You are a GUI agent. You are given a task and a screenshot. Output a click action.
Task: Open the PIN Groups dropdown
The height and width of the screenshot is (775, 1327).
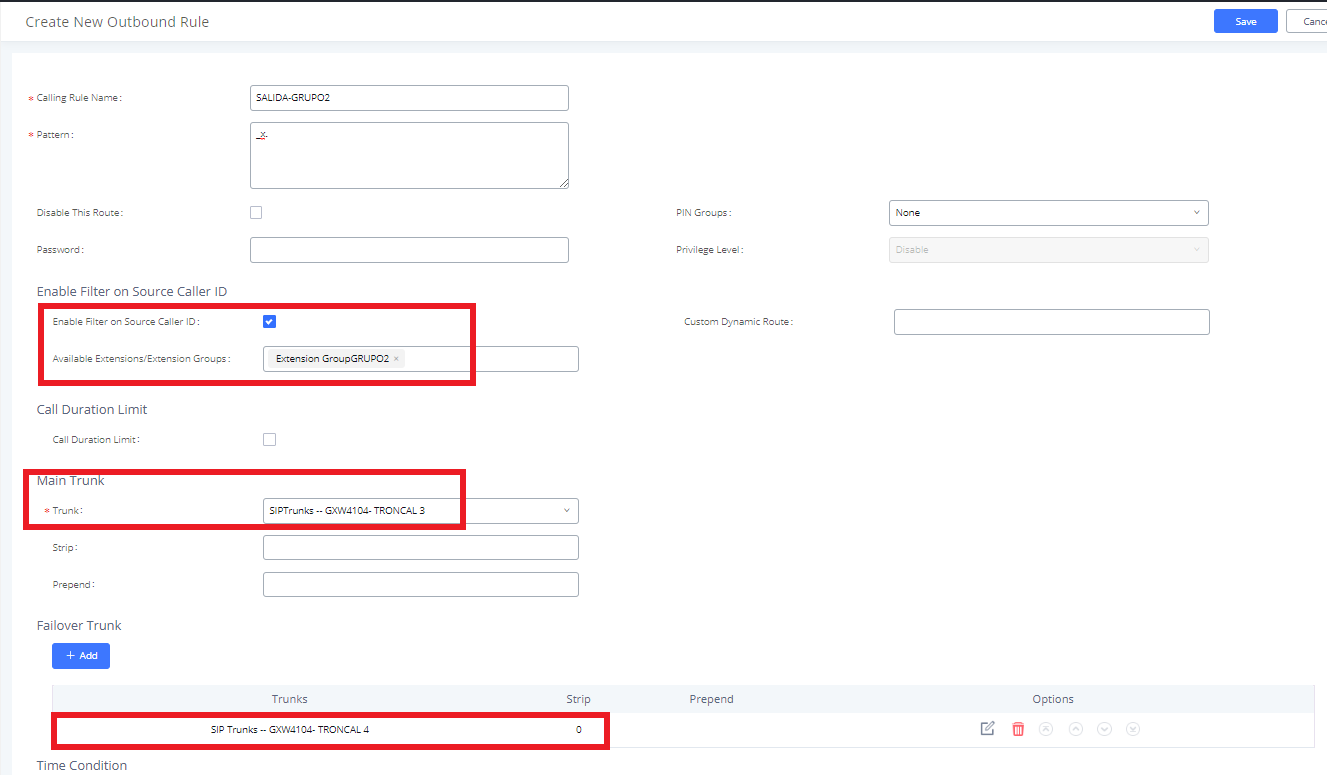click(1048, 212)
